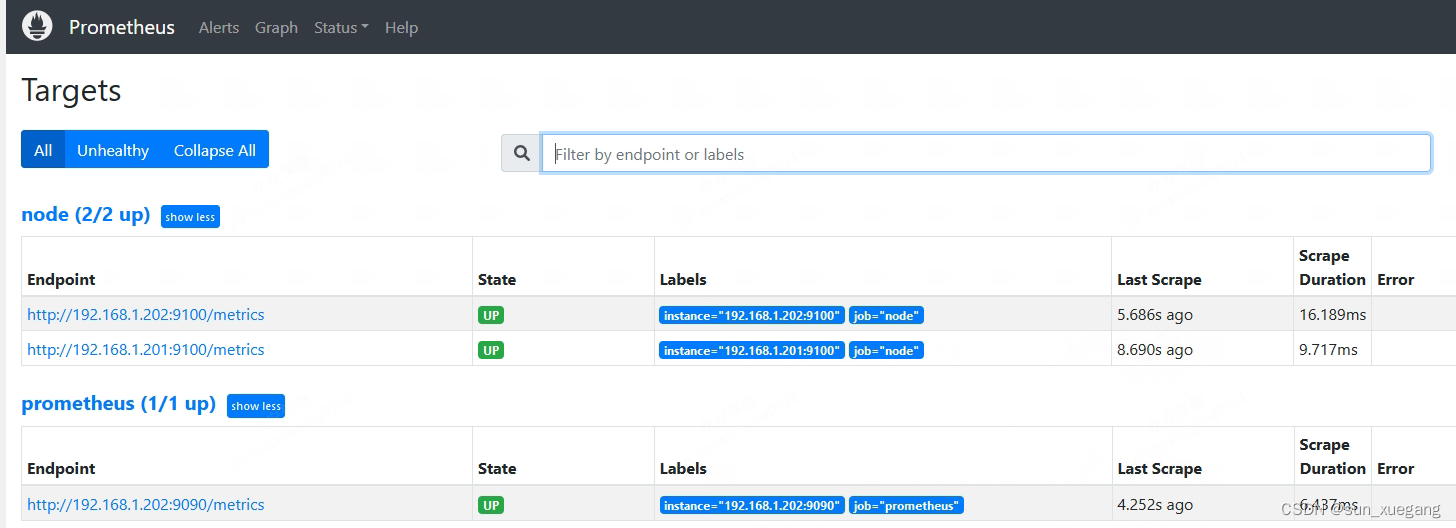The image size is (1456, 528).
Task: Click Labels header in node table
Action: coord(683,280)
